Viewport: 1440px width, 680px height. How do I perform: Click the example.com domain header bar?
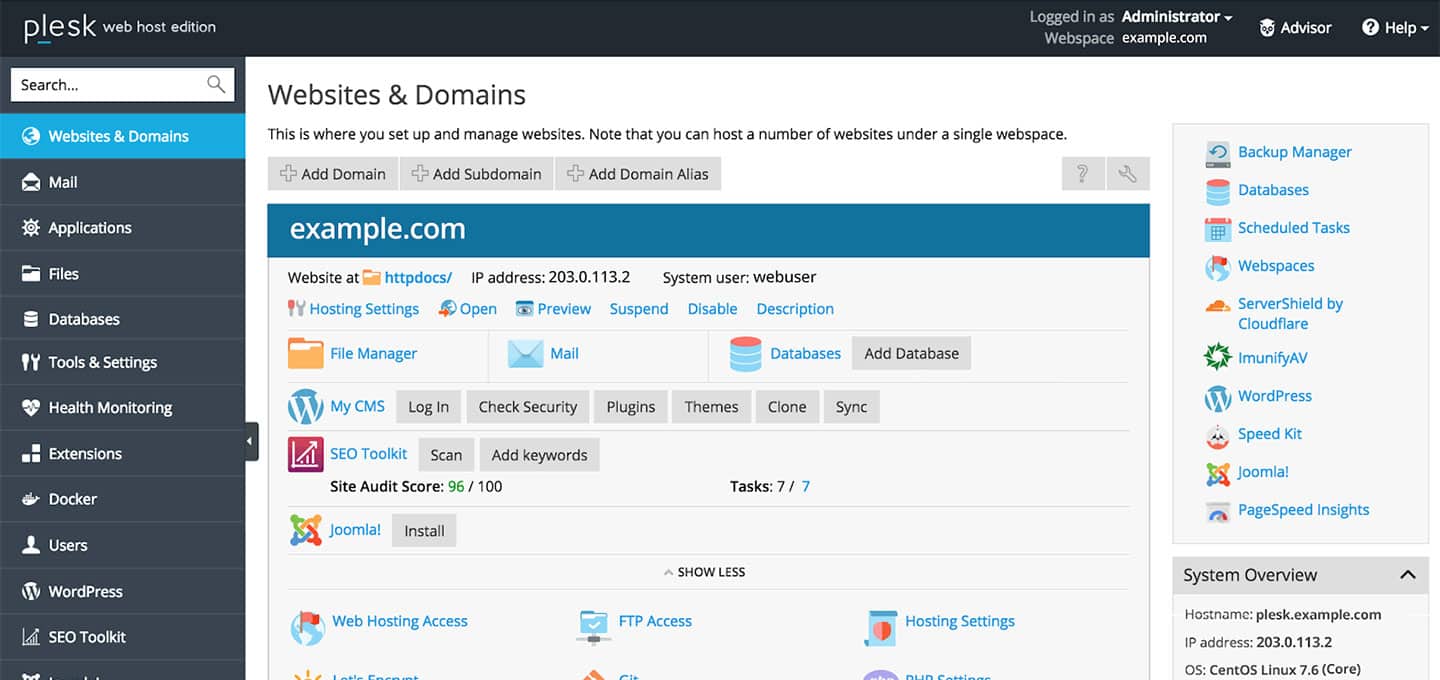708,230
